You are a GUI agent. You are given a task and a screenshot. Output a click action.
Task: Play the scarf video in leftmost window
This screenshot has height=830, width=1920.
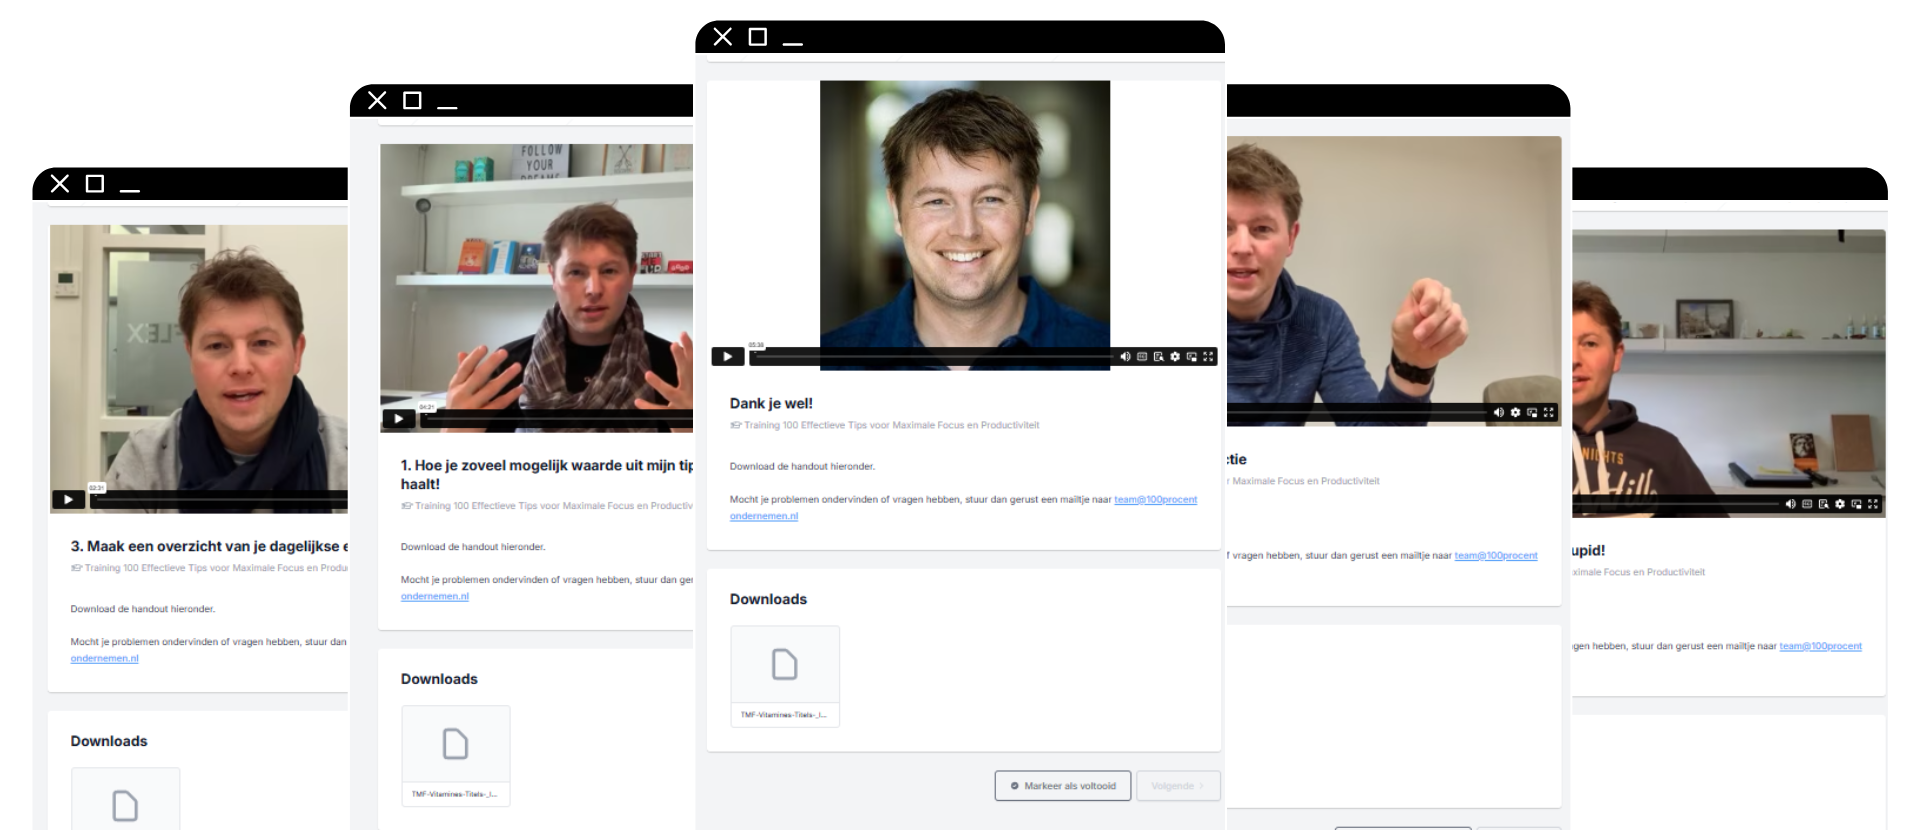(x=68, y=500)
